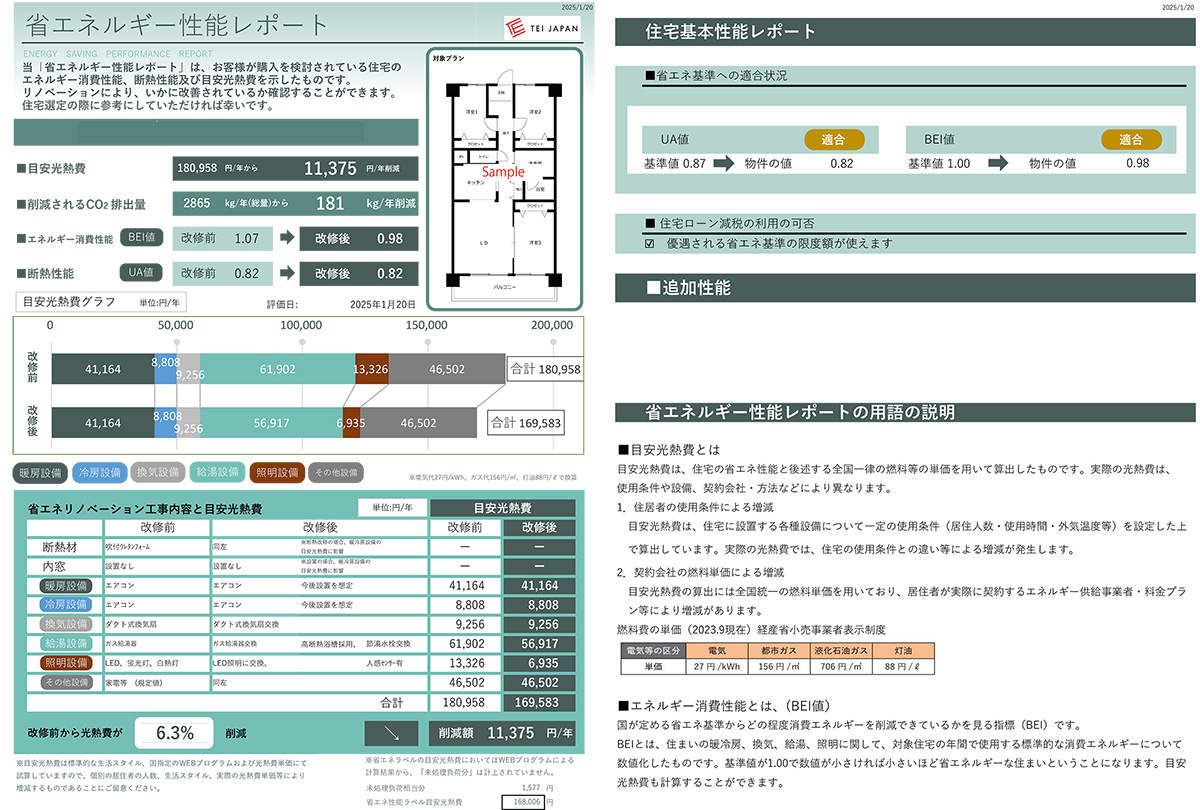Click the 目安光熱費グラフ title box
The width and height of the screenshot is (1200, 810).
[x=103, y=302]
